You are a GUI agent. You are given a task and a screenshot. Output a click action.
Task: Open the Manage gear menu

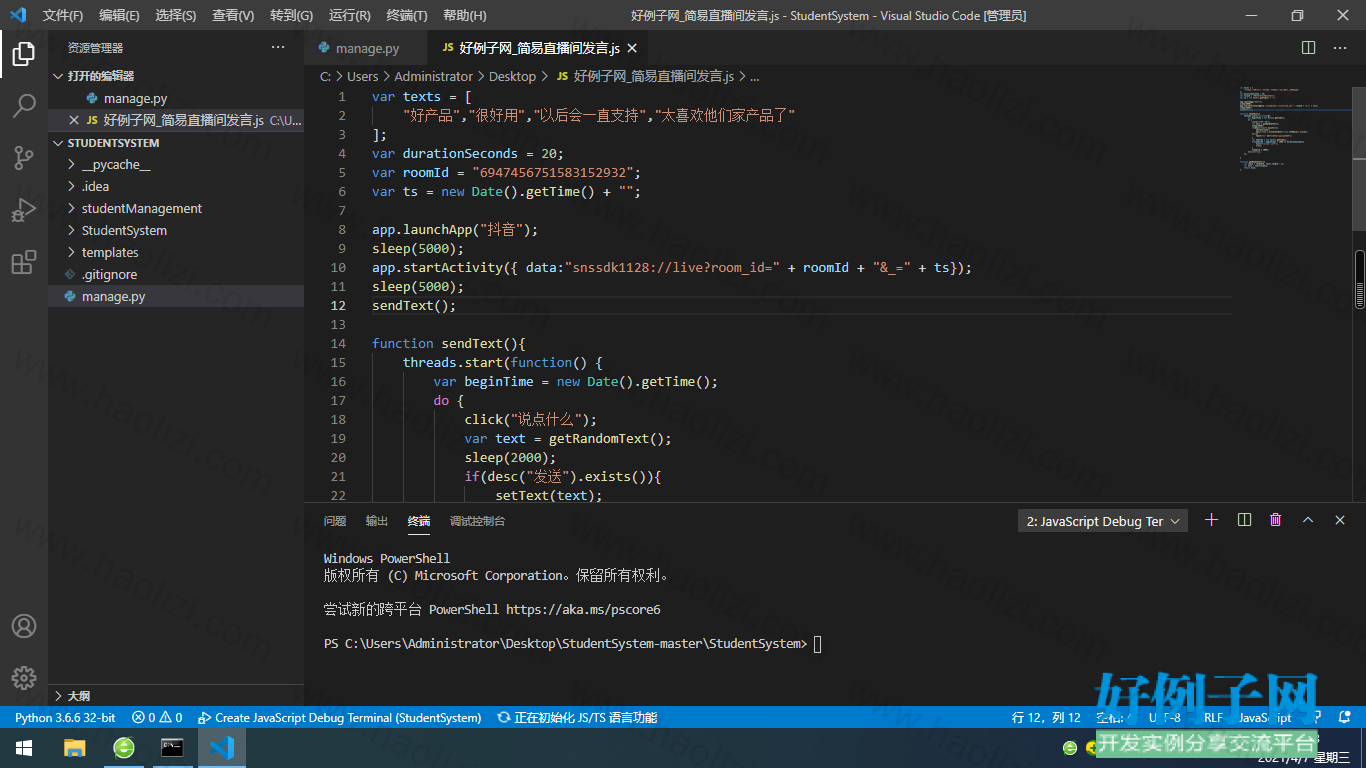point(24,678)
